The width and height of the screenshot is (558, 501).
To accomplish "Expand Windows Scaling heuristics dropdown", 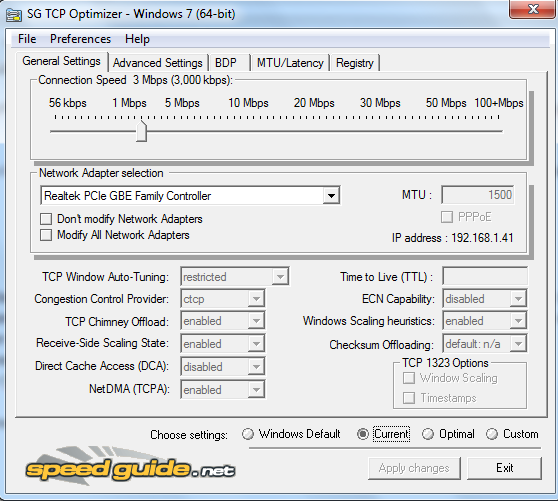I will pyautogui.click(x=518, y=321).
